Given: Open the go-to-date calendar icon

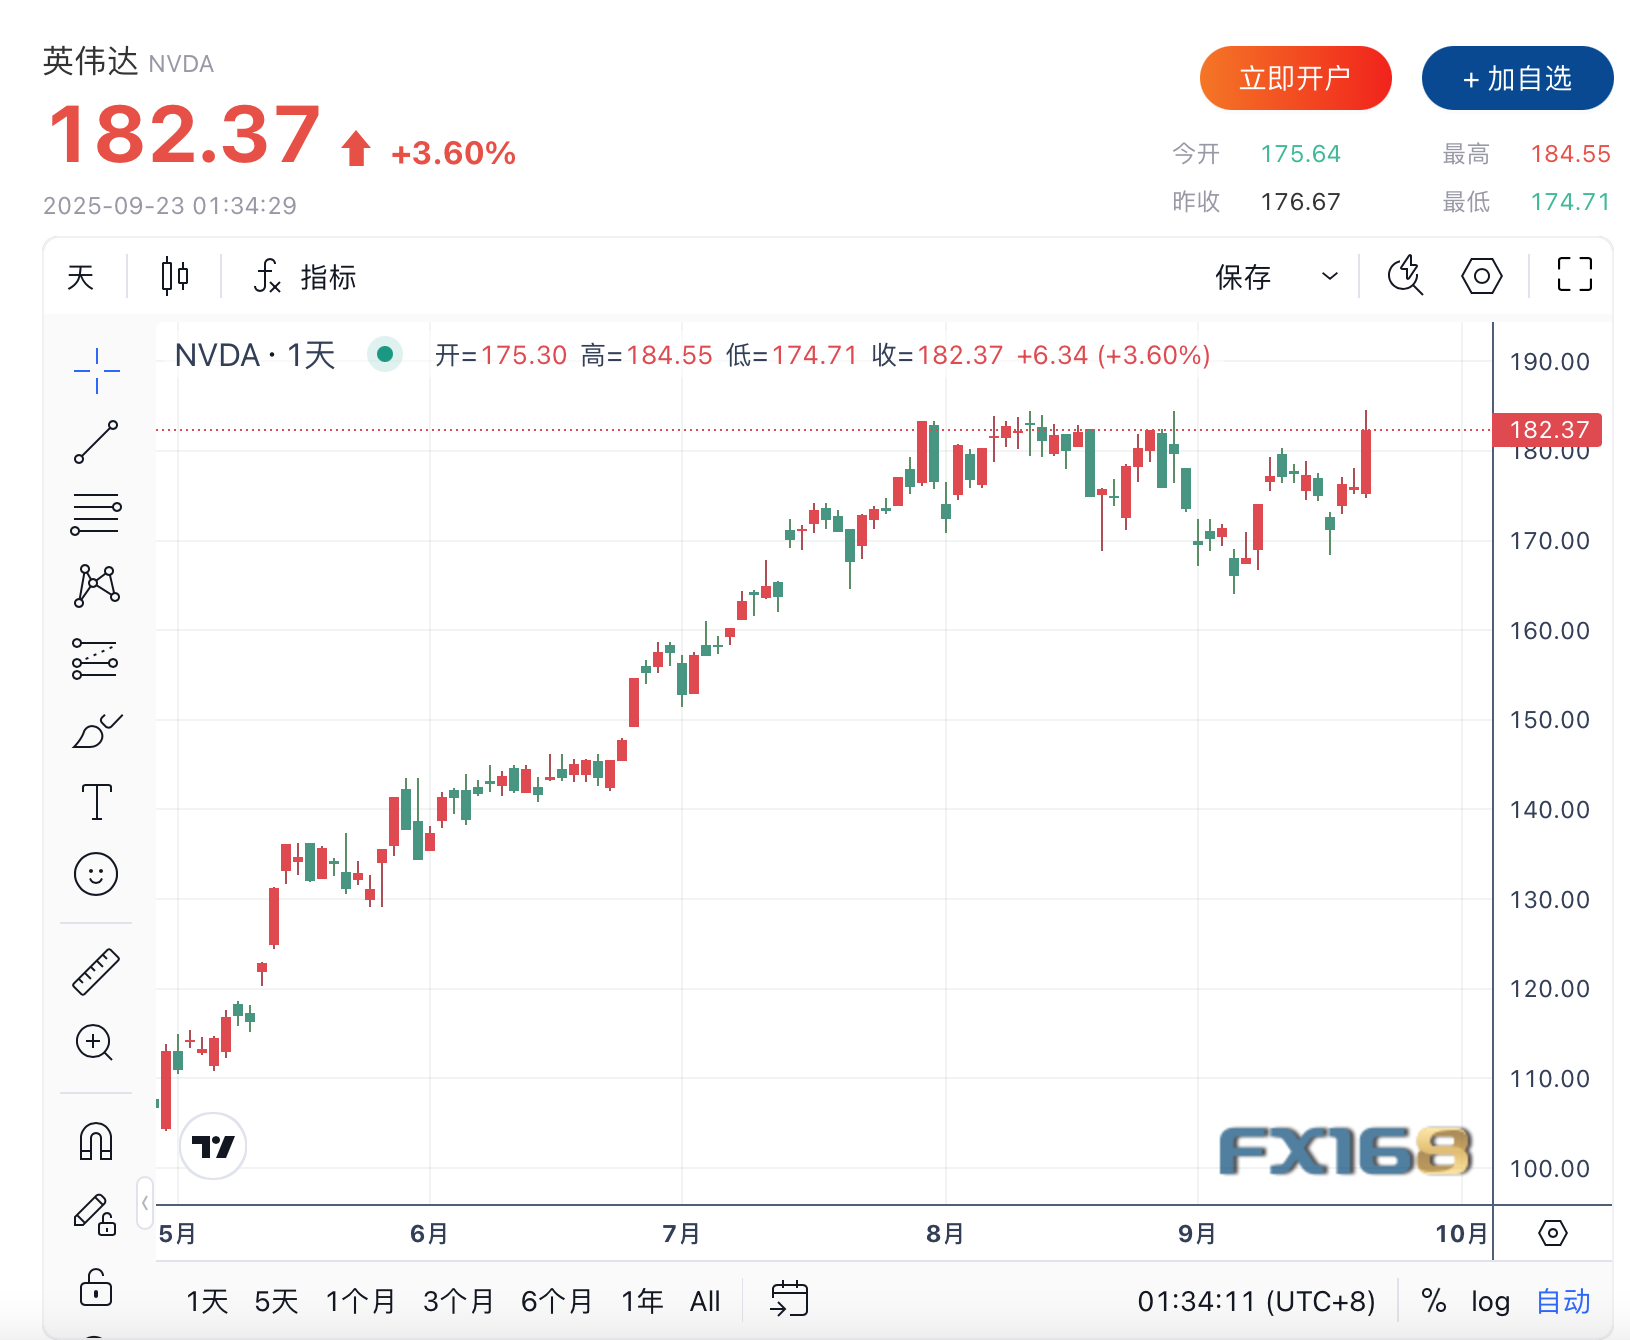Looking at the screenshot, I should [x=789, y=1299].
